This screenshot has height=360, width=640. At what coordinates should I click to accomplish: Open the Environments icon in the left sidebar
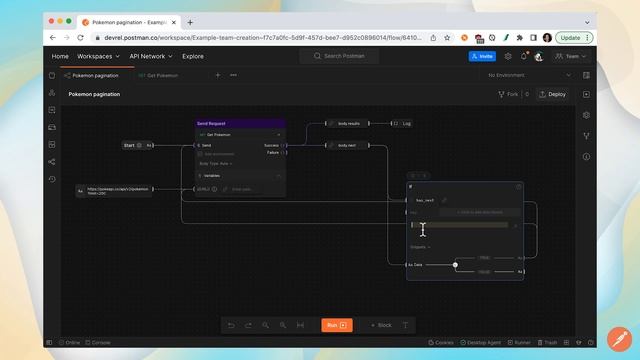52,110
